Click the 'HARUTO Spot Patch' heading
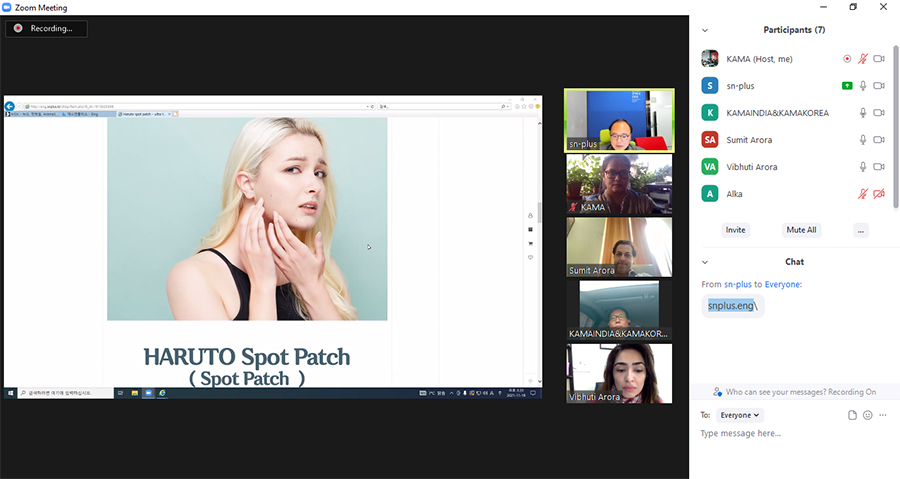This screenshot has width=900, height=479. 247,357
